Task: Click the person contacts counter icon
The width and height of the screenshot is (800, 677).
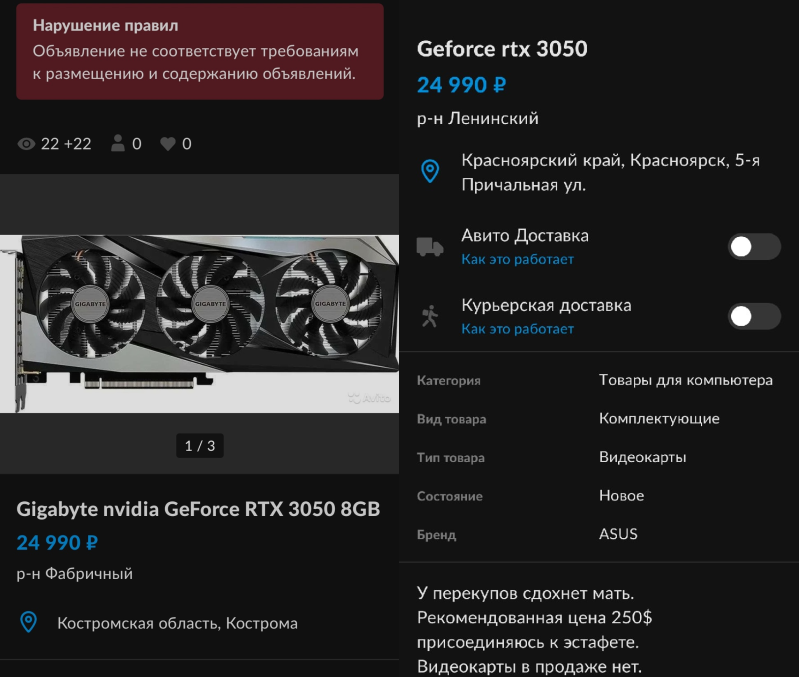Action: (118, 144)
